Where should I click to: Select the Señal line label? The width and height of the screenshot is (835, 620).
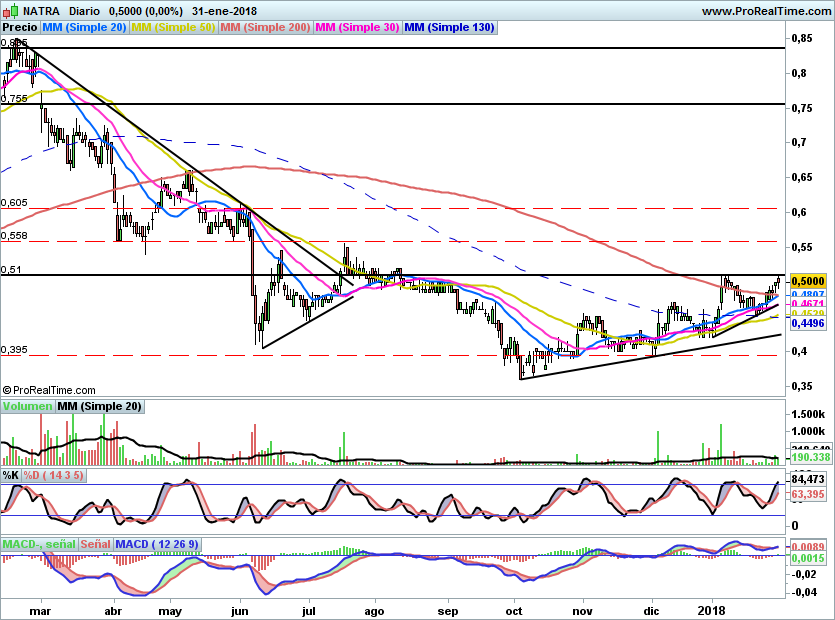[x=96, y=544]
